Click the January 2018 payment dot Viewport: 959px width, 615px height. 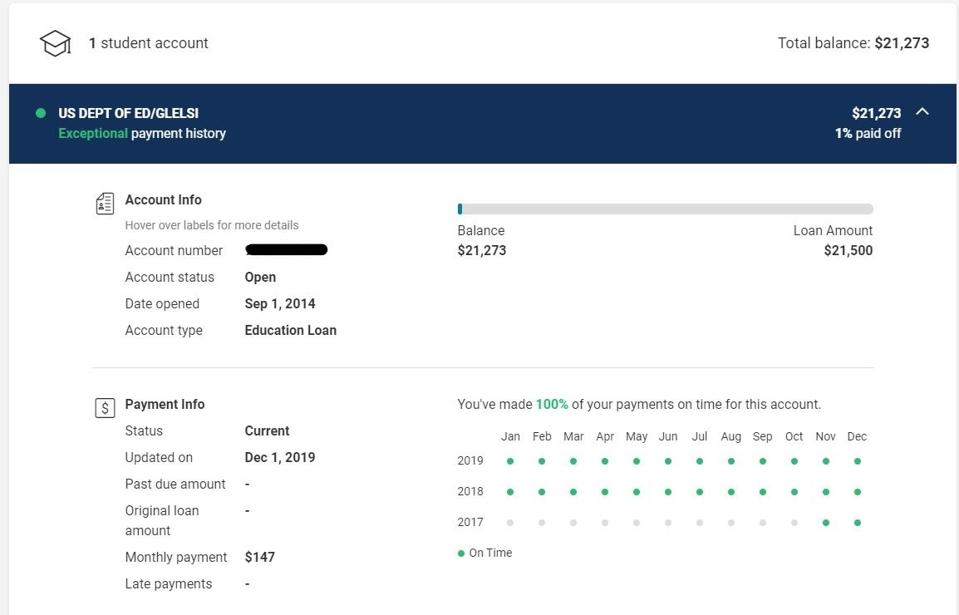(510, 492)
